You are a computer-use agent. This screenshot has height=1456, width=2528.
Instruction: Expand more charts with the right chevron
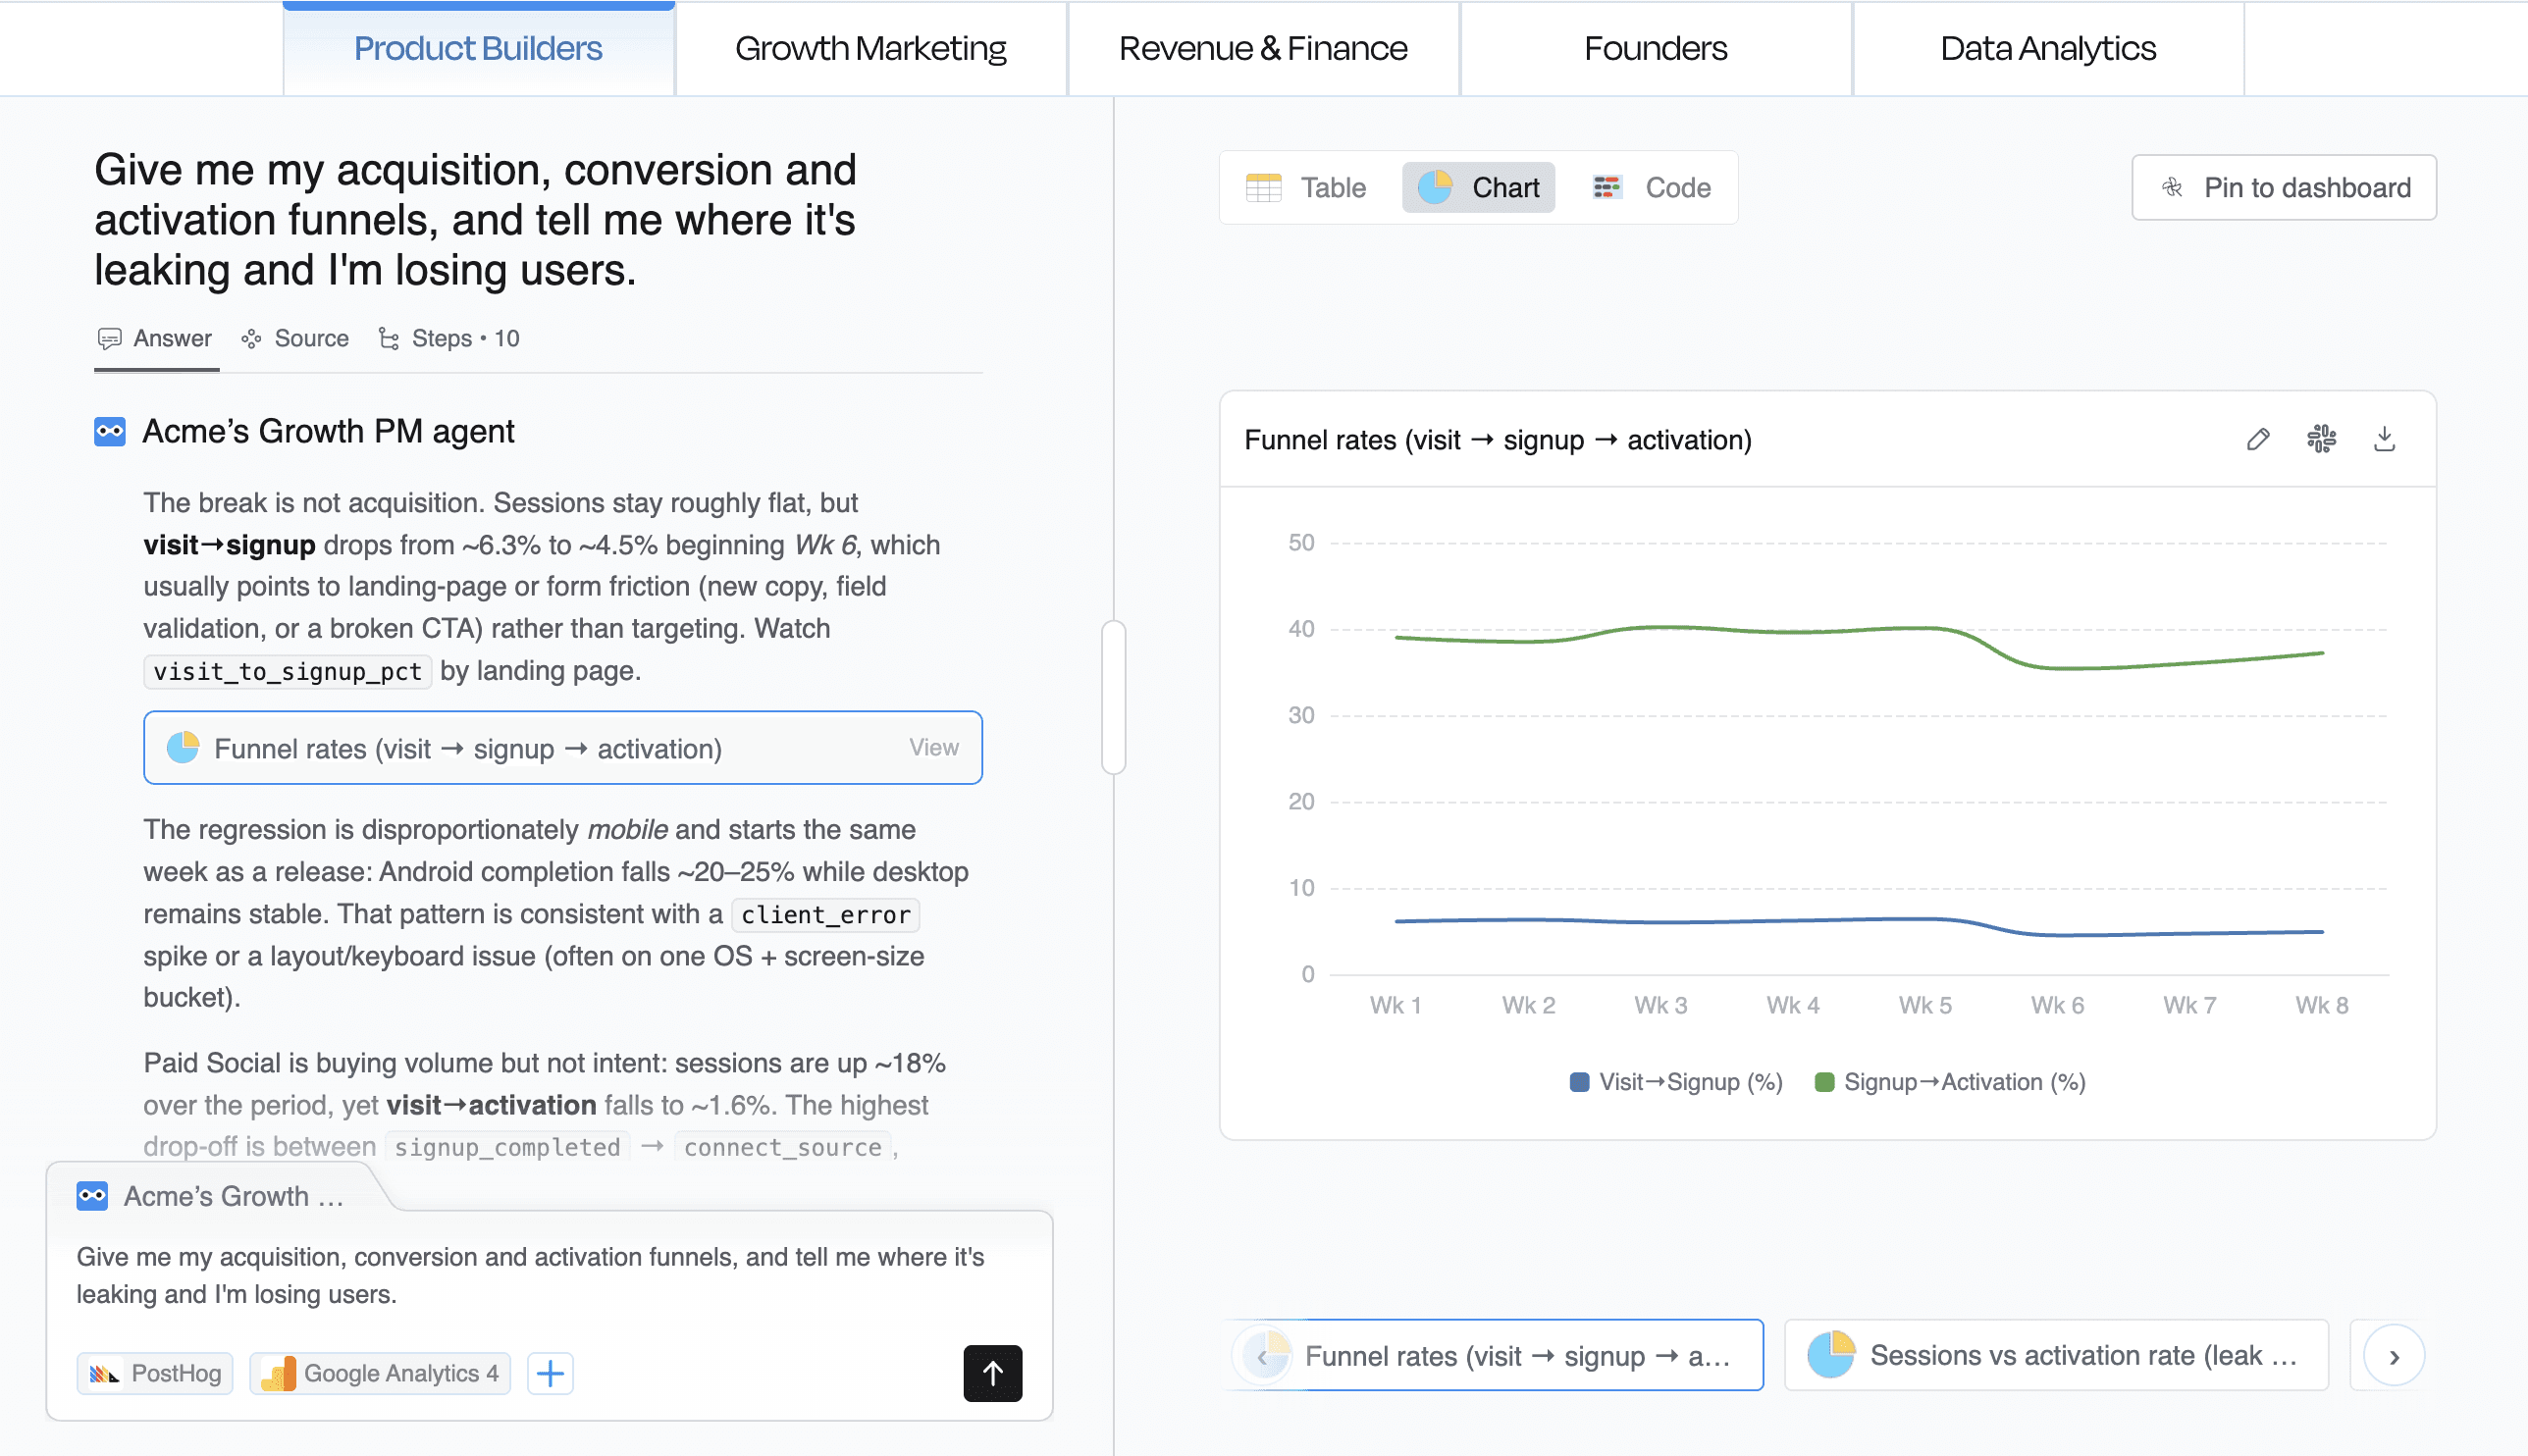(2393, 1355)
